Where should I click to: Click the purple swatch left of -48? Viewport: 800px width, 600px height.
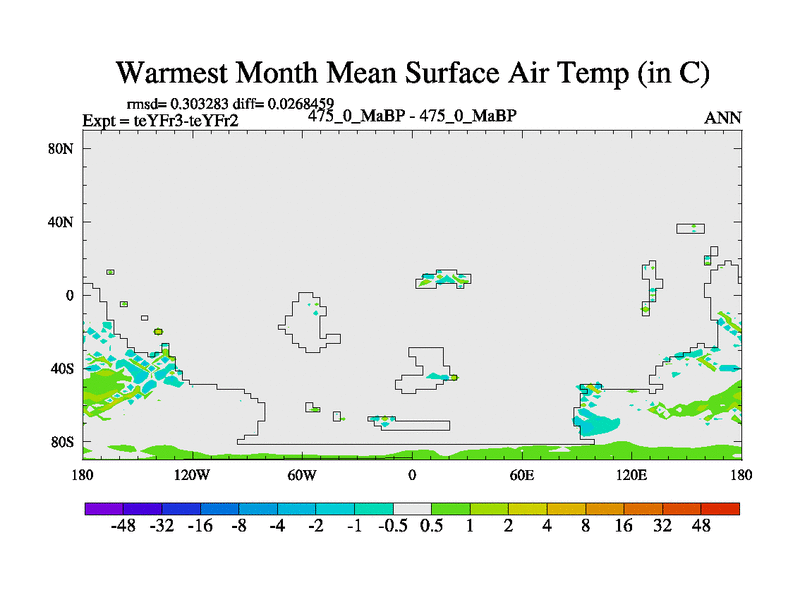click(104, 509)
